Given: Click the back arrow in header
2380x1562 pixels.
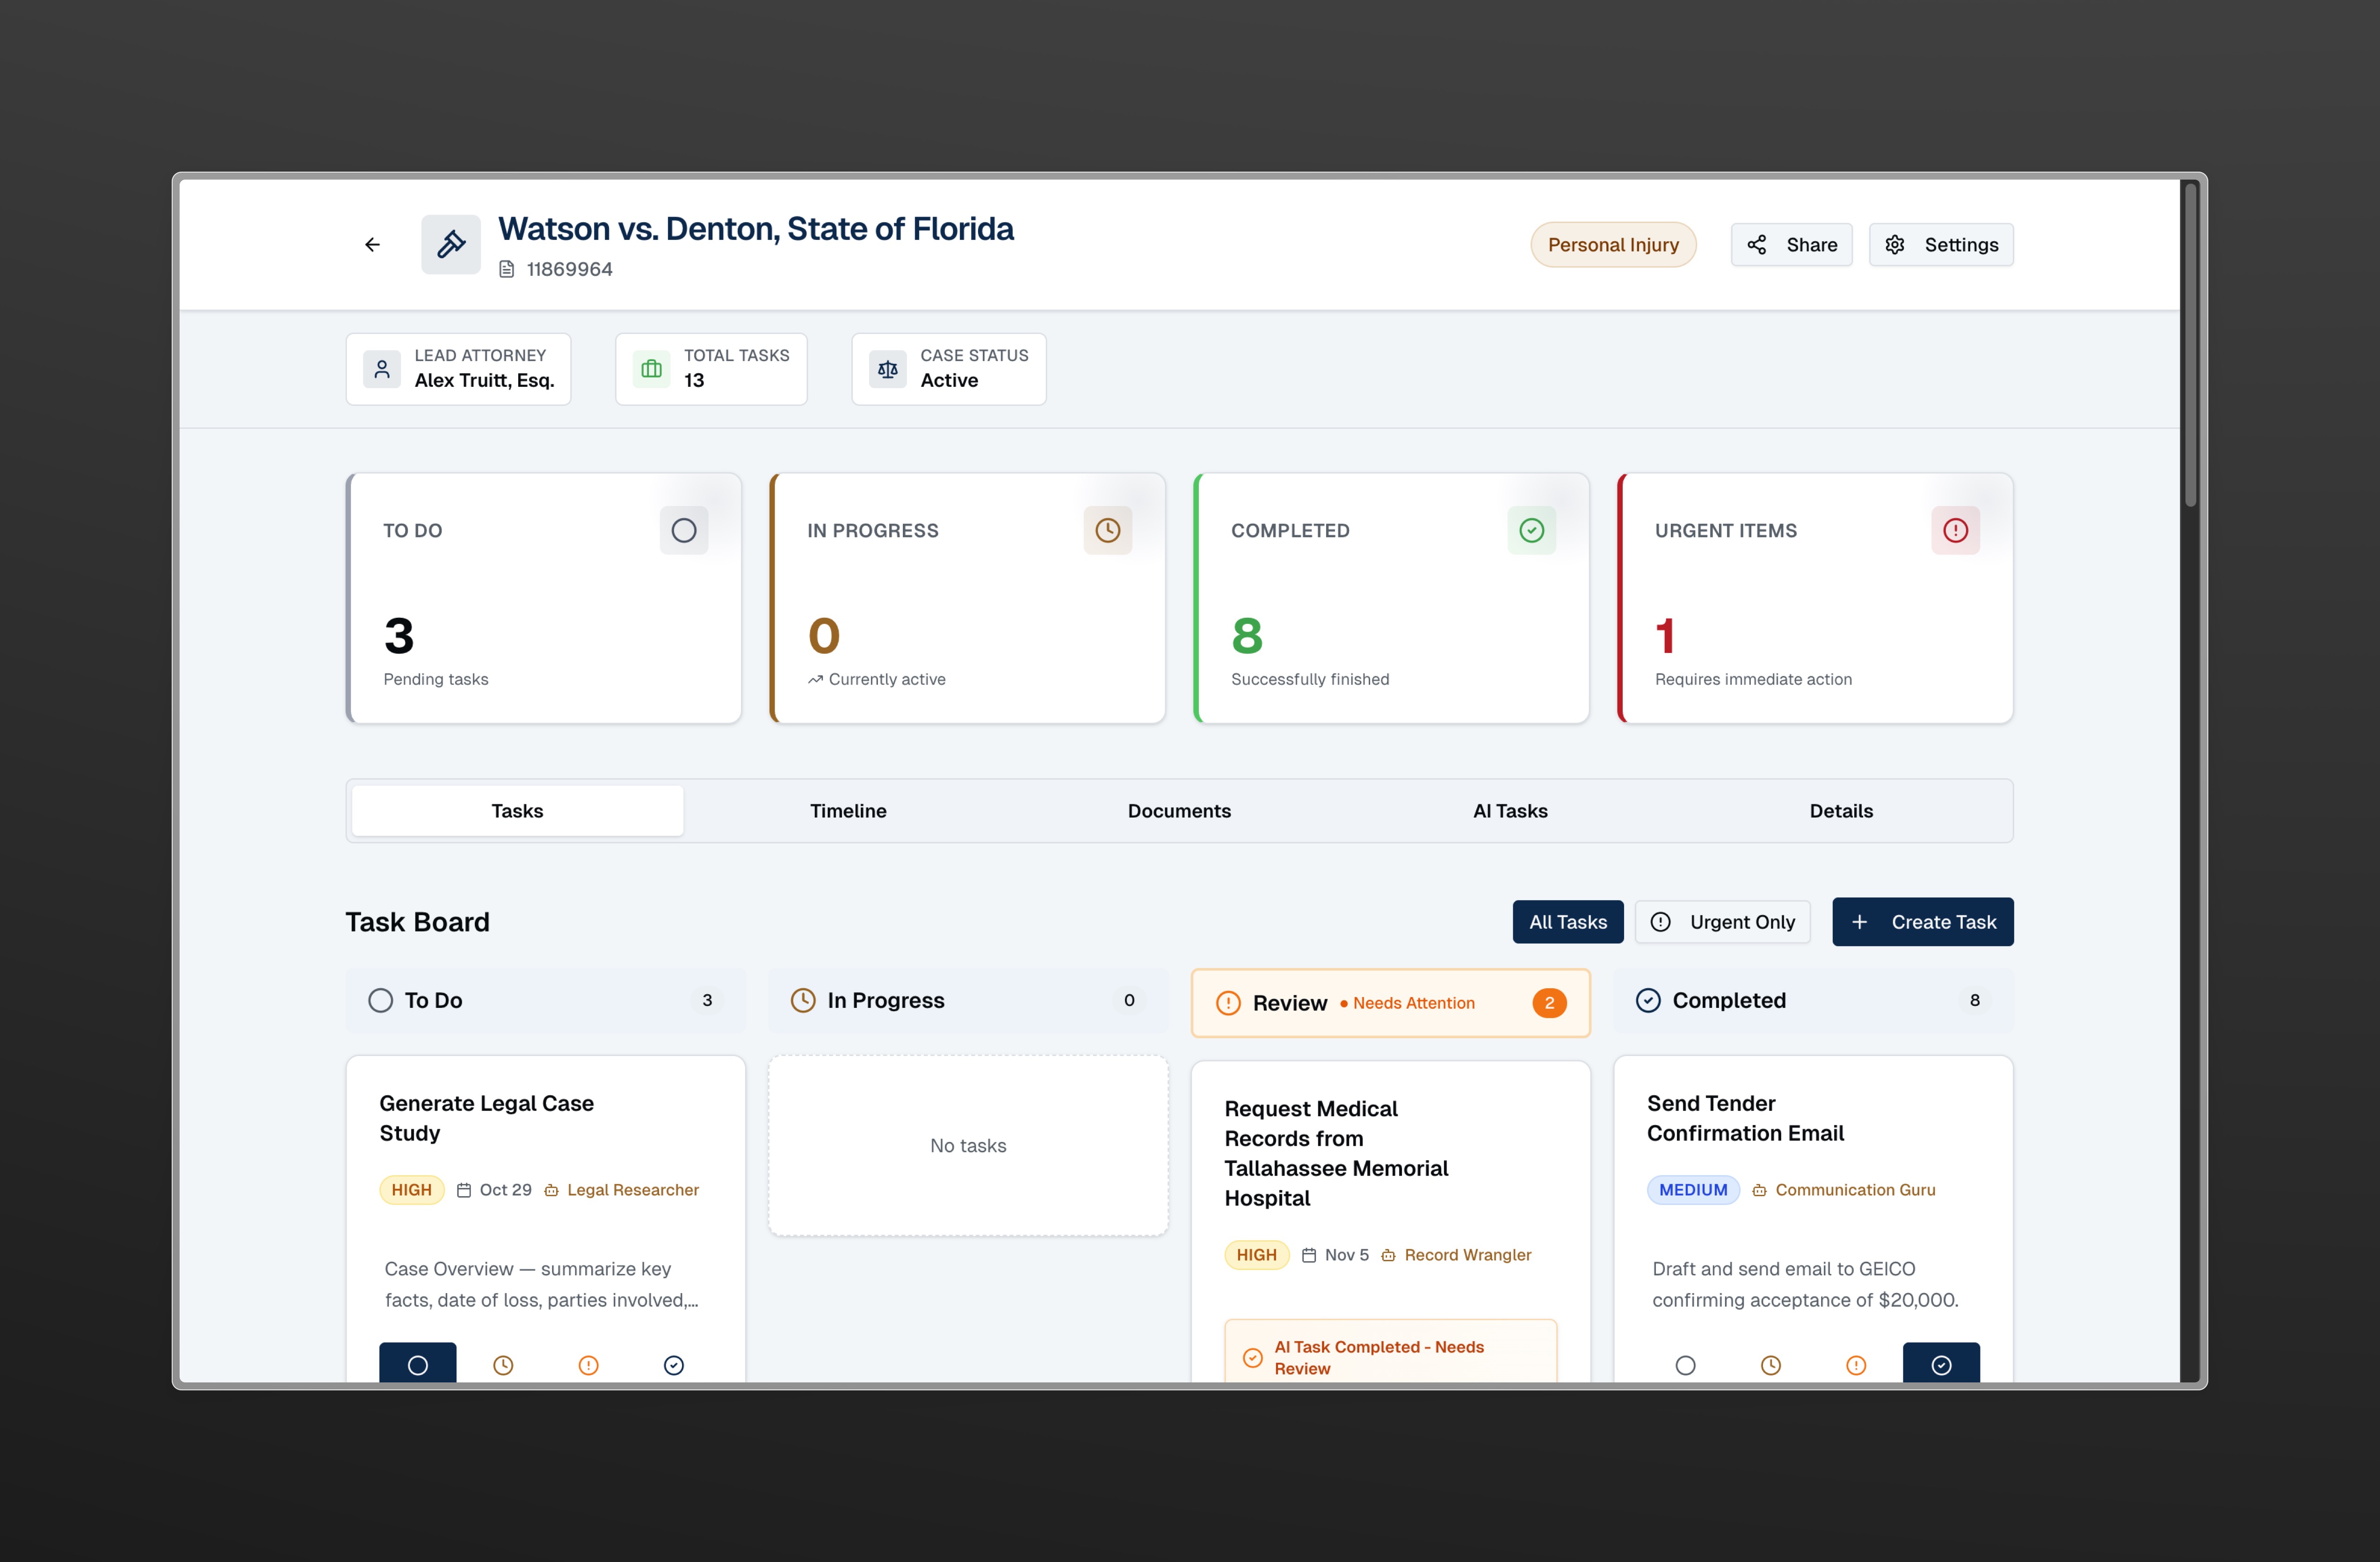Looking at the screenshot, I should tap(372, 244).
